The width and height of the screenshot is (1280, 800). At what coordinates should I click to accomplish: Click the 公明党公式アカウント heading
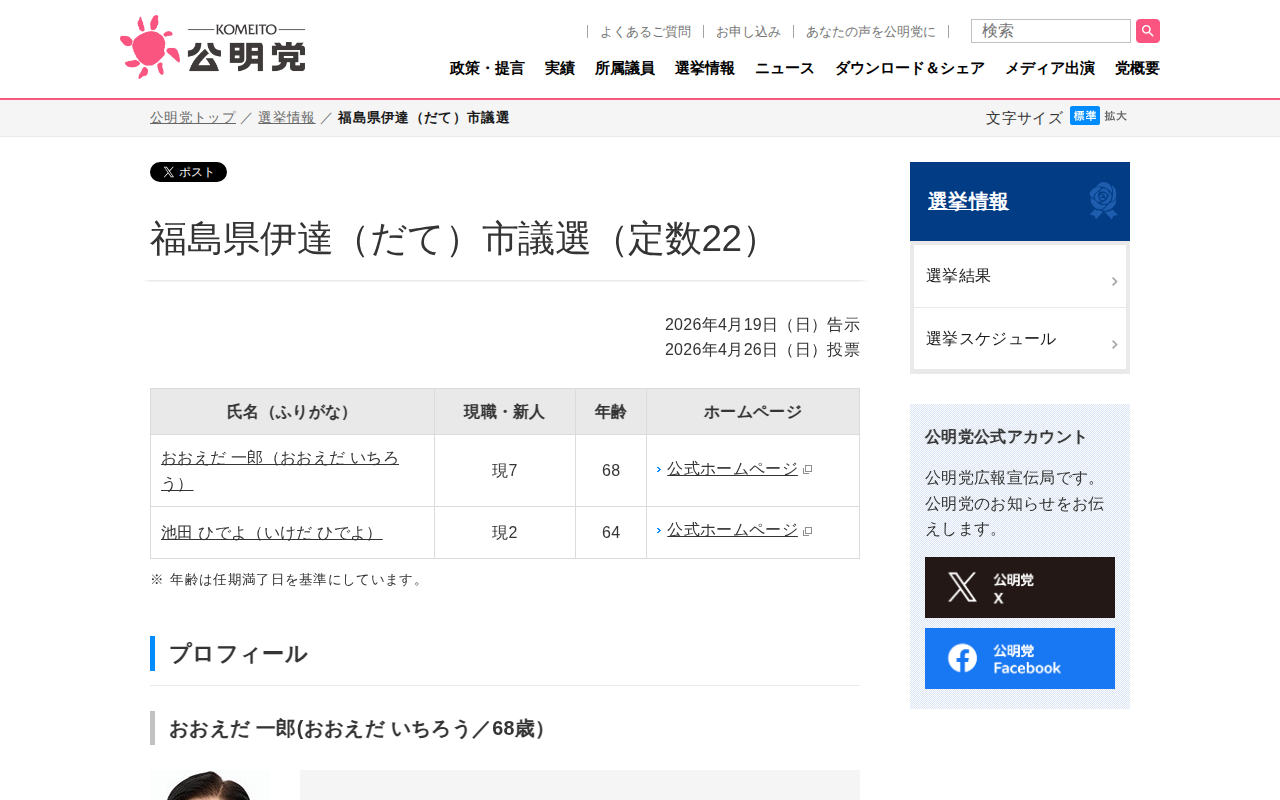1006,437
